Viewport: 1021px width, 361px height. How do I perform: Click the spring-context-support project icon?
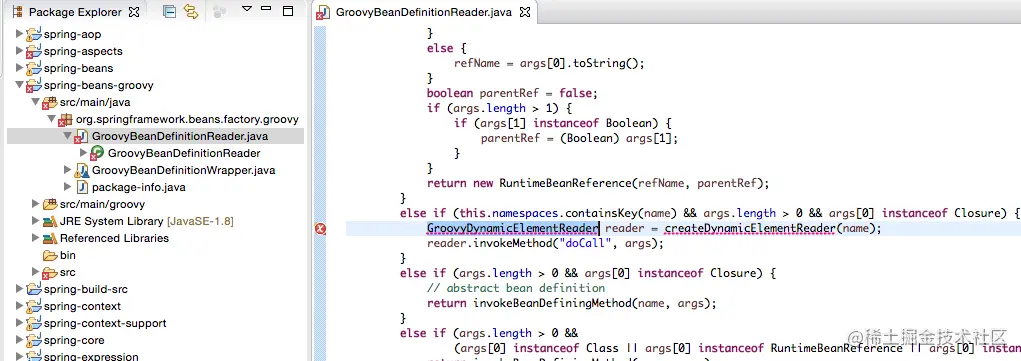(34, 324)
